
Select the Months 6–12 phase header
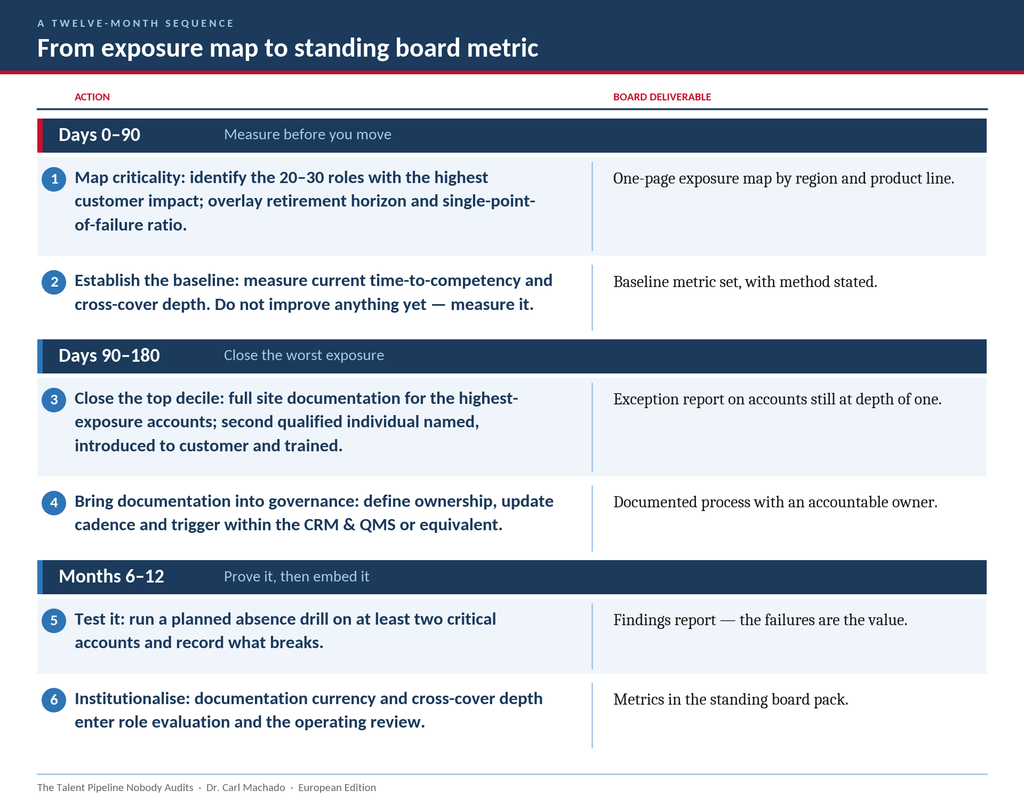512,577
